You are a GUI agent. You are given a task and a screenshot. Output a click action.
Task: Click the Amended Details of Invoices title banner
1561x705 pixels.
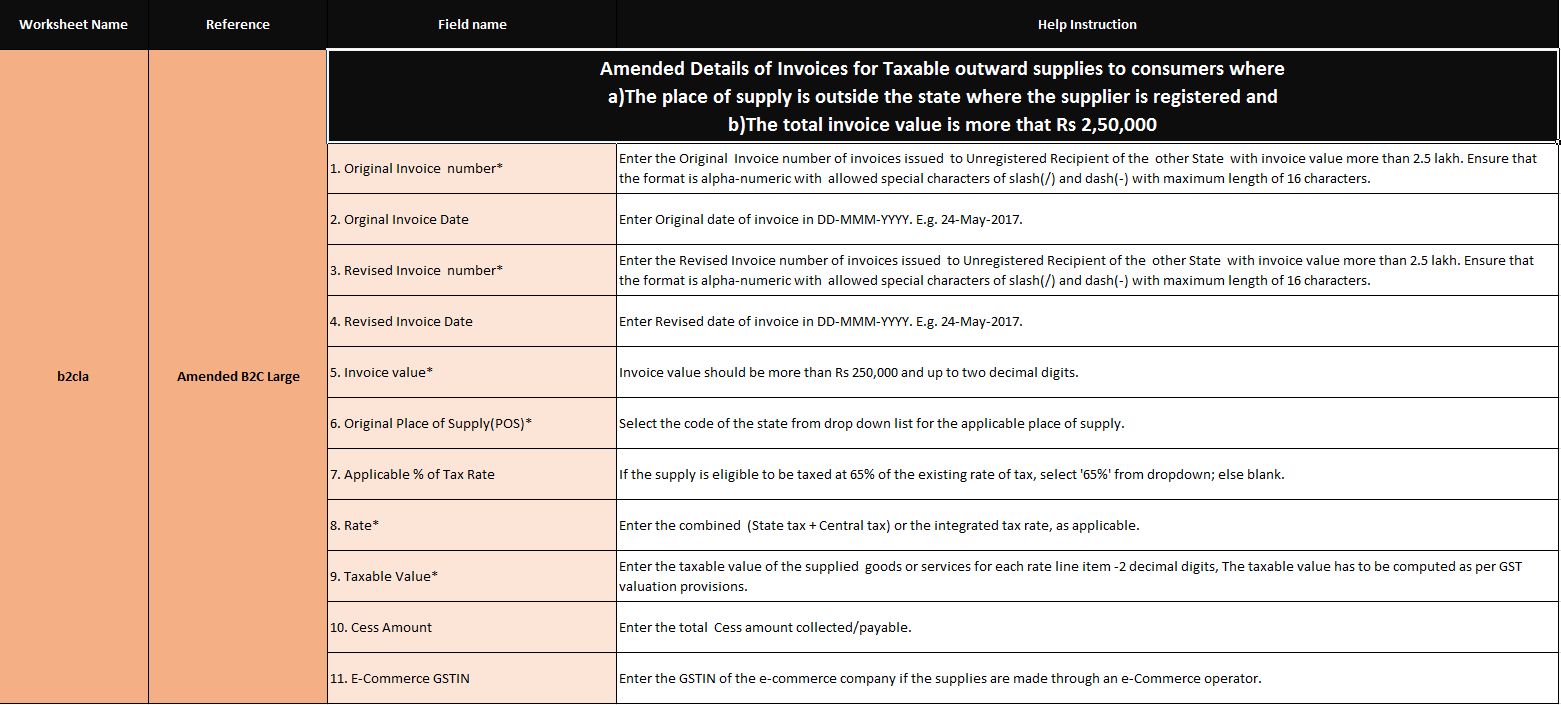coord(942,96)
